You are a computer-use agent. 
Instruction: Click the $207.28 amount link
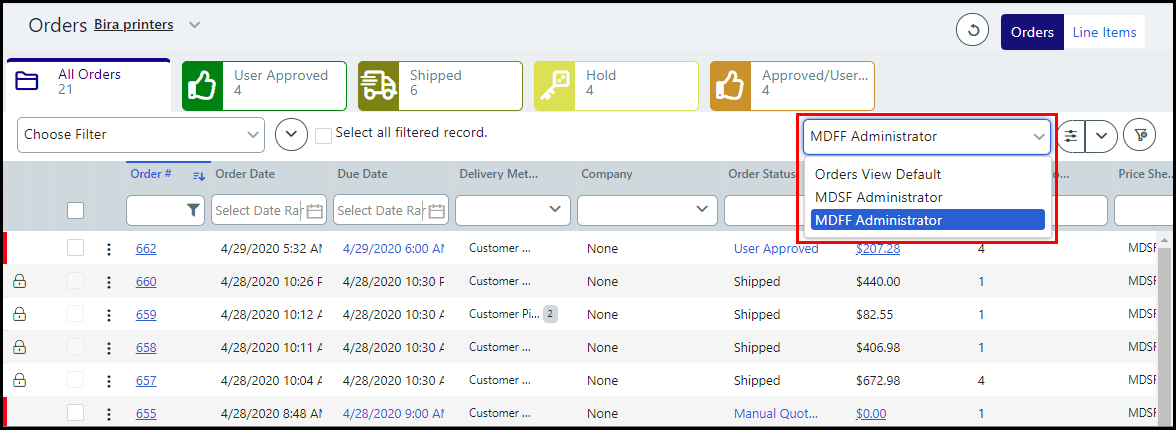(x=877, y=249)
